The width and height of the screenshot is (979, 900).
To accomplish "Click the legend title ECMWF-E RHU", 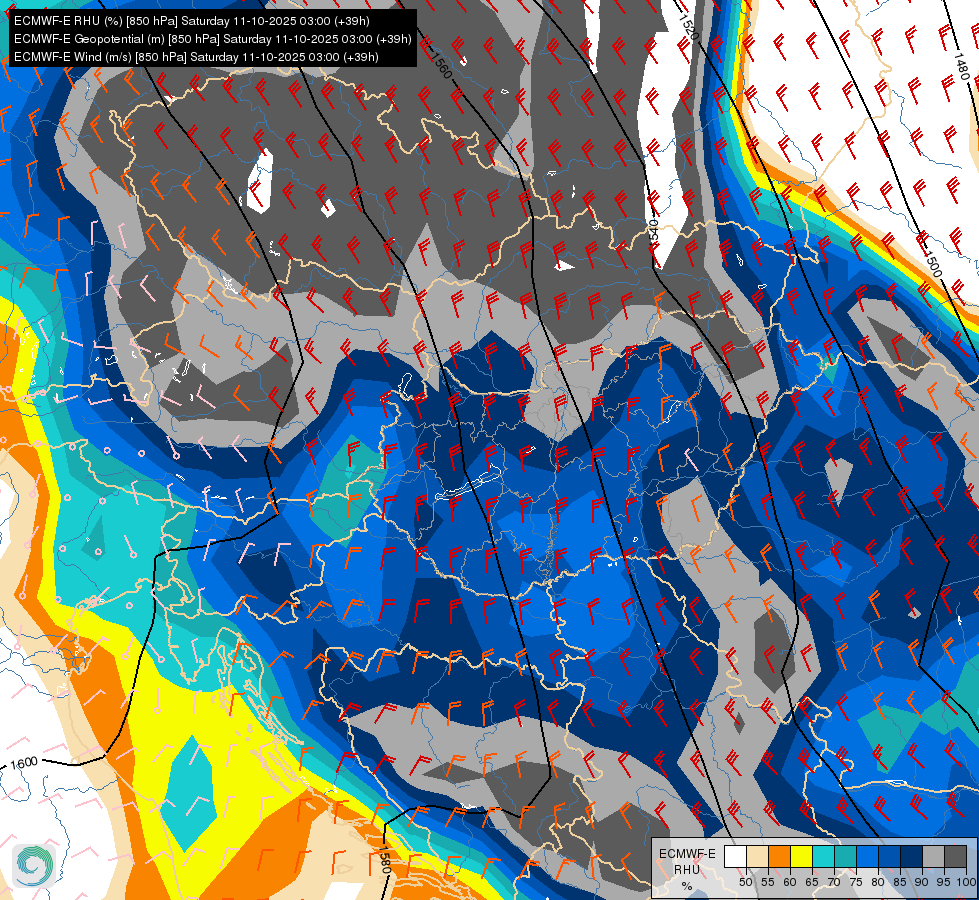I will [x=687, y=861].
